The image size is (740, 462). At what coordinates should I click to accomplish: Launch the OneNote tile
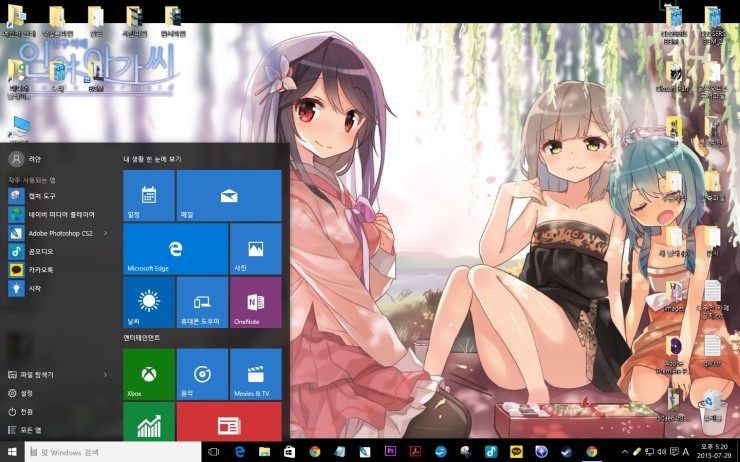[x=256, y=302]
